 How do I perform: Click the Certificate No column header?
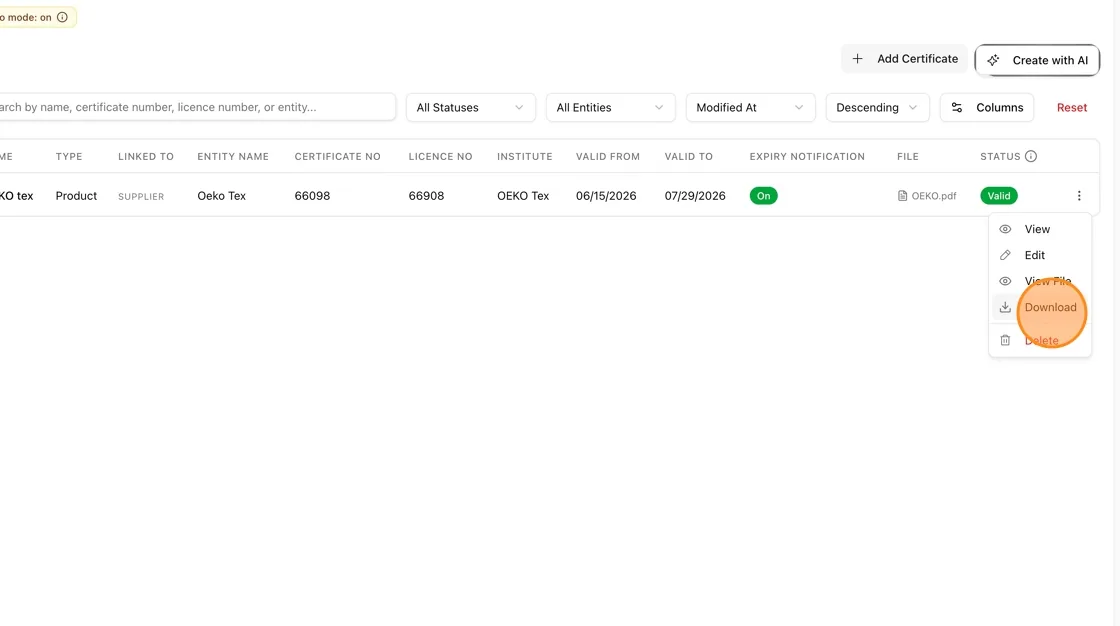click(x=337, y=156)
